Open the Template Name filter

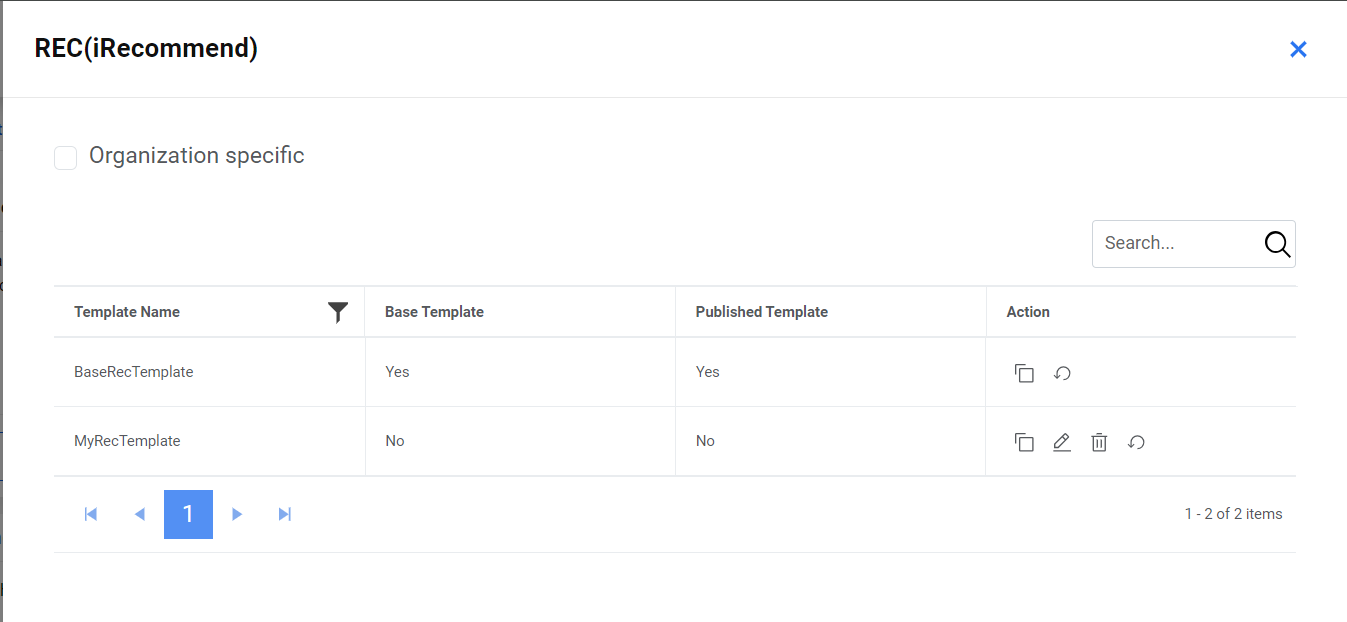pyautogui.click(x=338, y=312)
